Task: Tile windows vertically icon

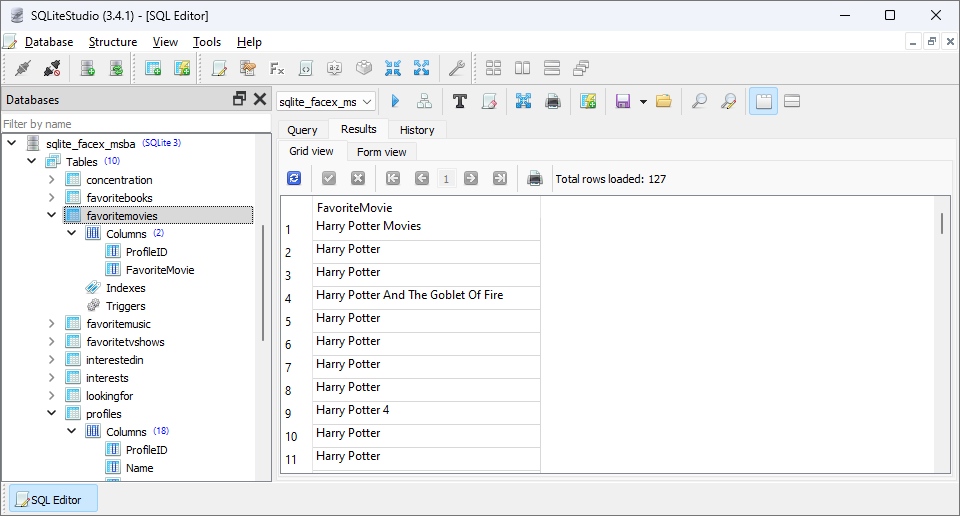Action: (x=552, y=68)
